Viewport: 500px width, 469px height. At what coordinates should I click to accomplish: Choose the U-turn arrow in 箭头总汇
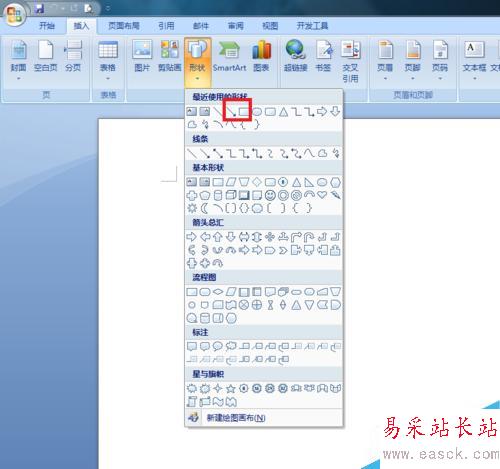coord(309,237)
